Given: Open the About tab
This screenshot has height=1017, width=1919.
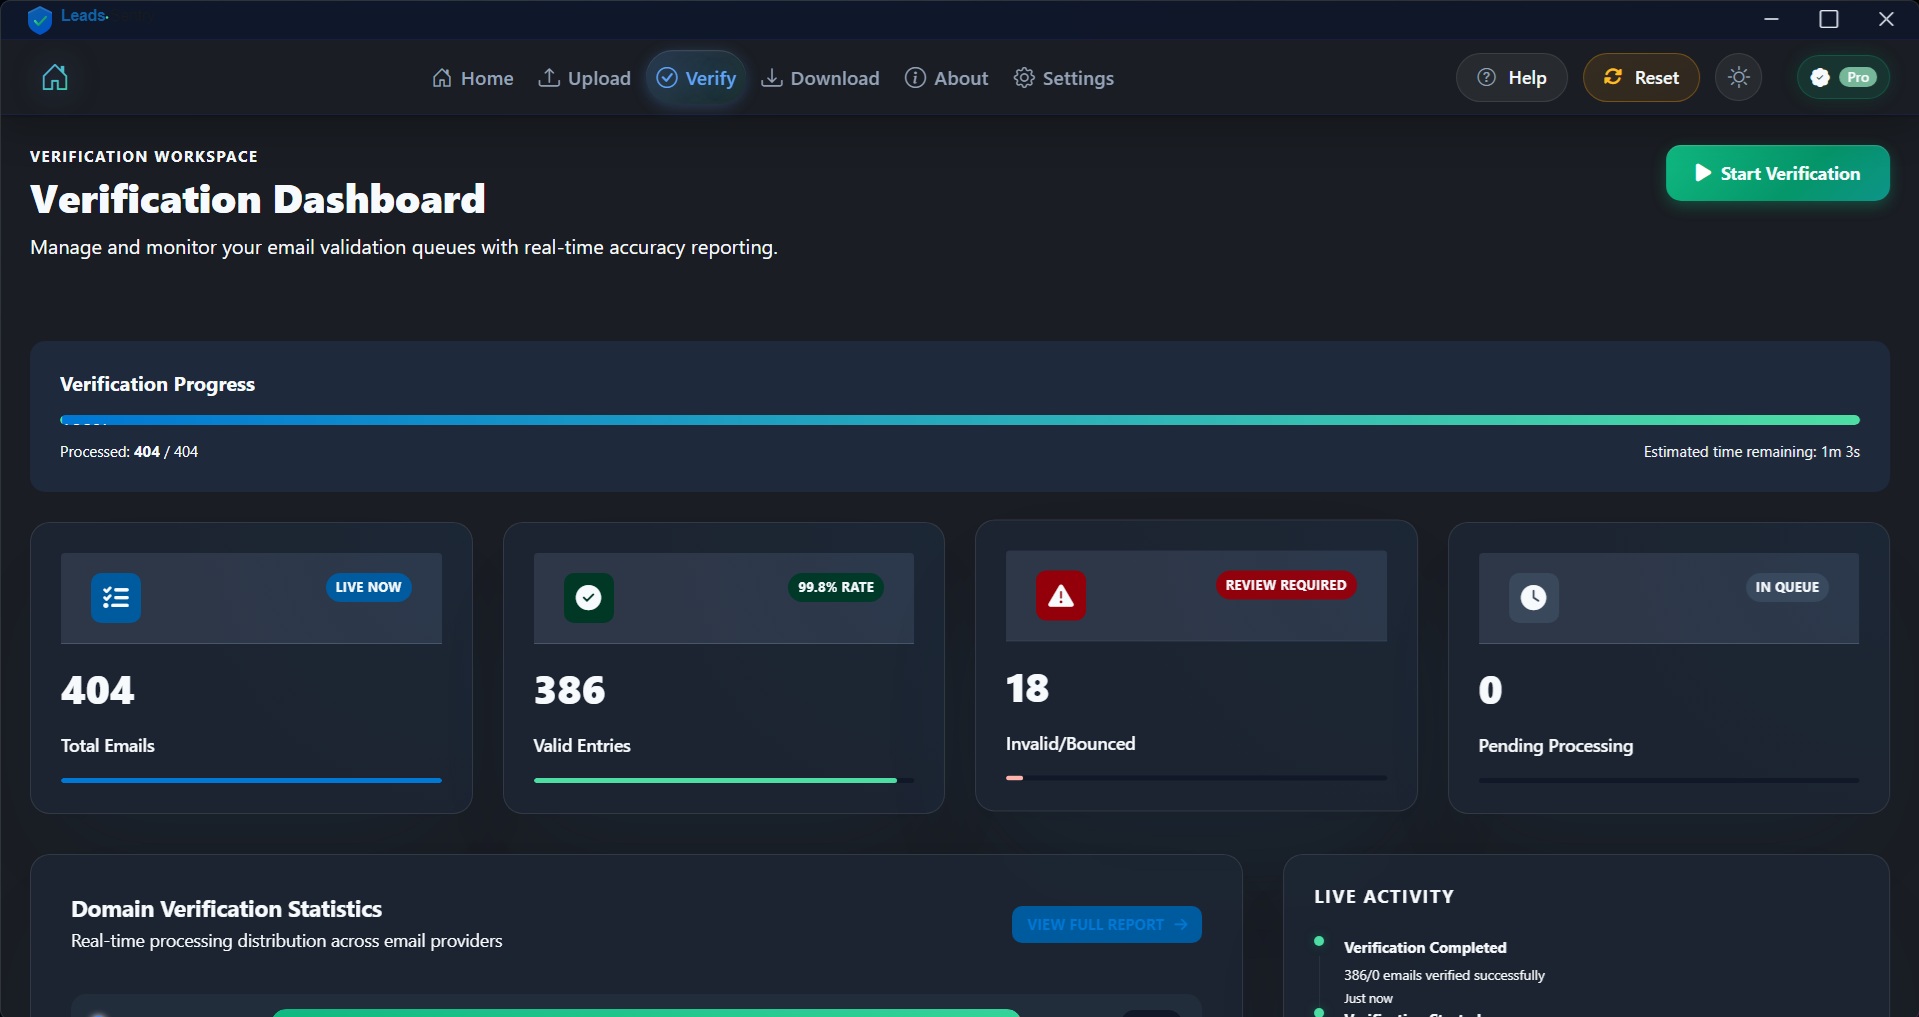Looking at the screenshot, I should tap(946, 78).
